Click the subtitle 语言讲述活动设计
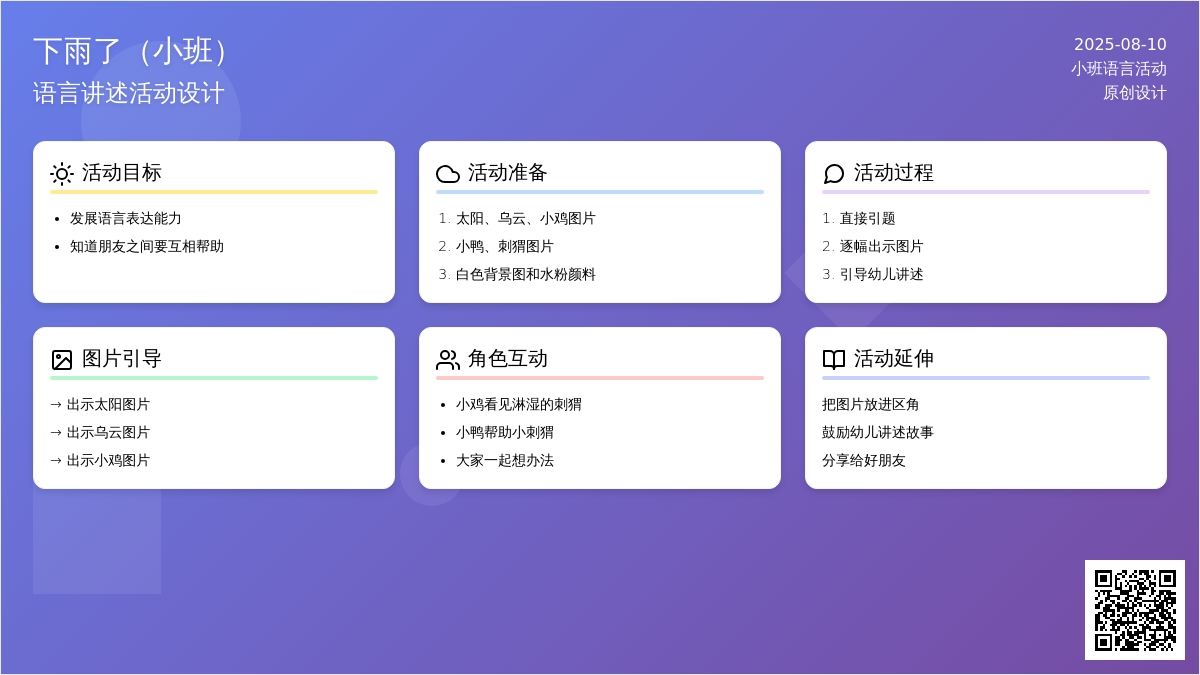Screen dimensions: 1200x675 click(x=129, y=93)
